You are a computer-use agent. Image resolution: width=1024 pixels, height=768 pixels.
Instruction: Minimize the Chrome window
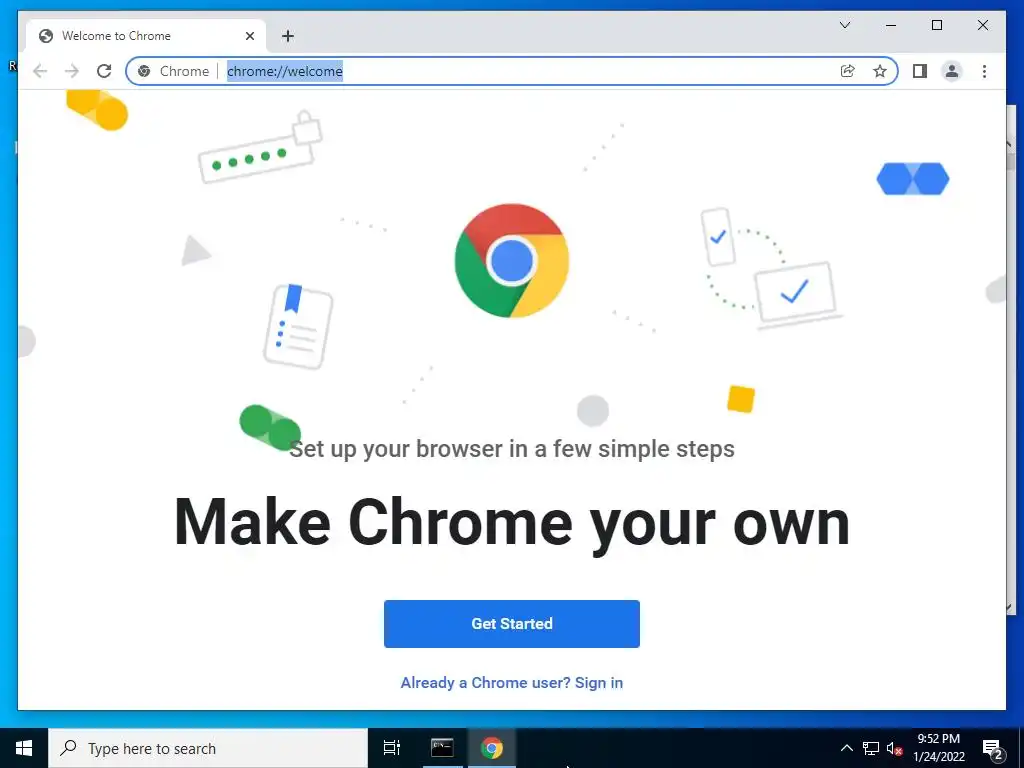891,25
